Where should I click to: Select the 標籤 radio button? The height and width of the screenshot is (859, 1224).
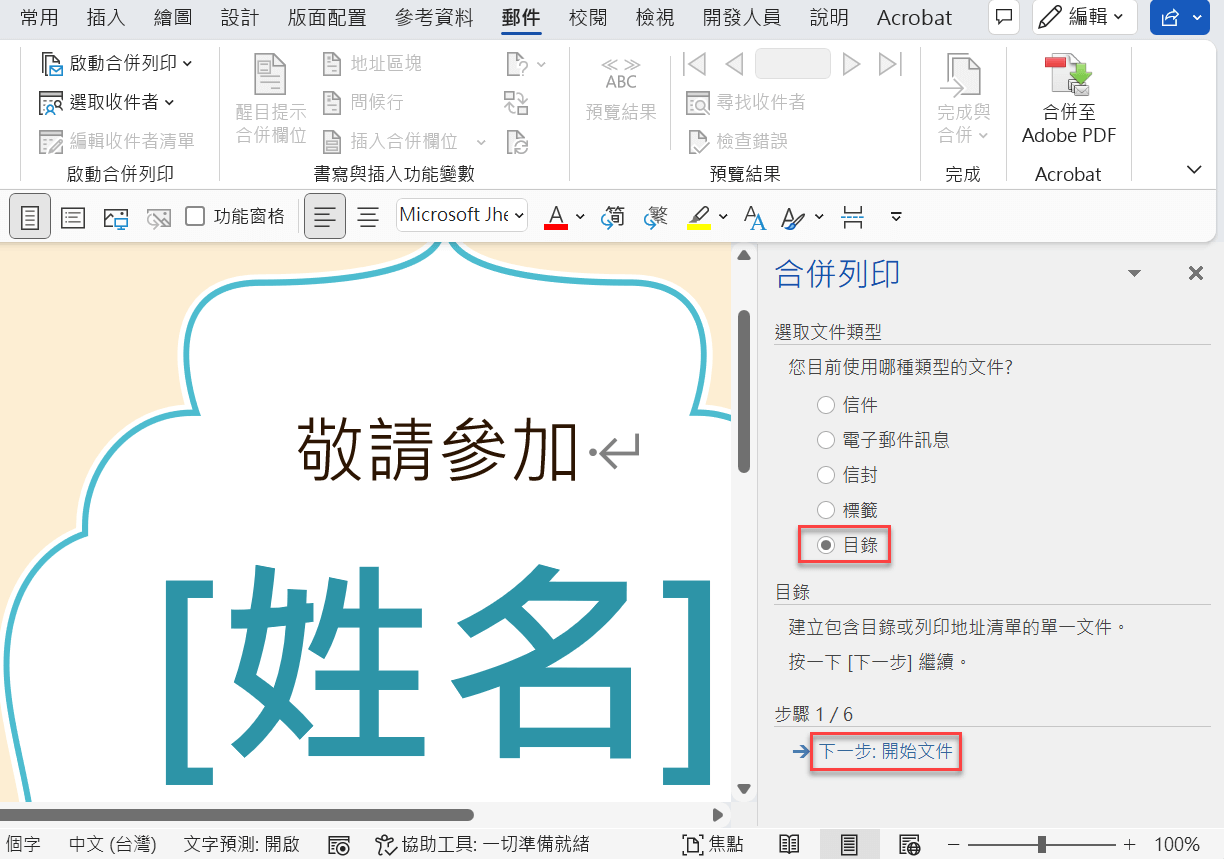pyautogui.click(x=826, y=510)
